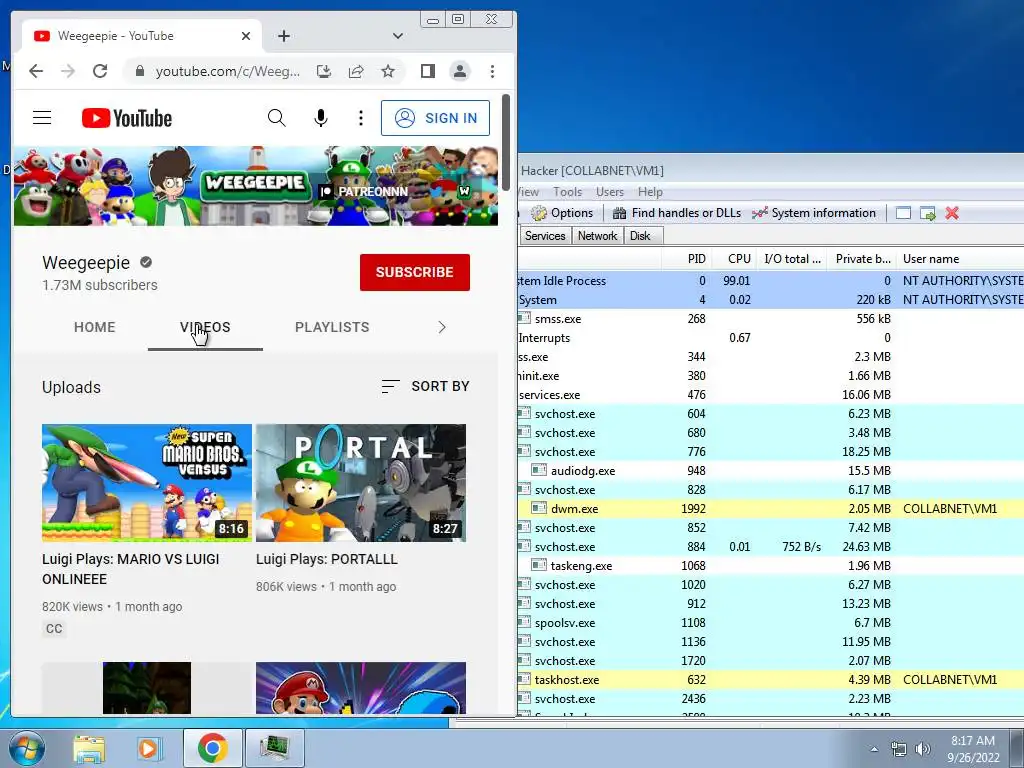Open YouTube settings three-dot menu
Viewport: 1024px width, 768px height.
click(360, 118)
